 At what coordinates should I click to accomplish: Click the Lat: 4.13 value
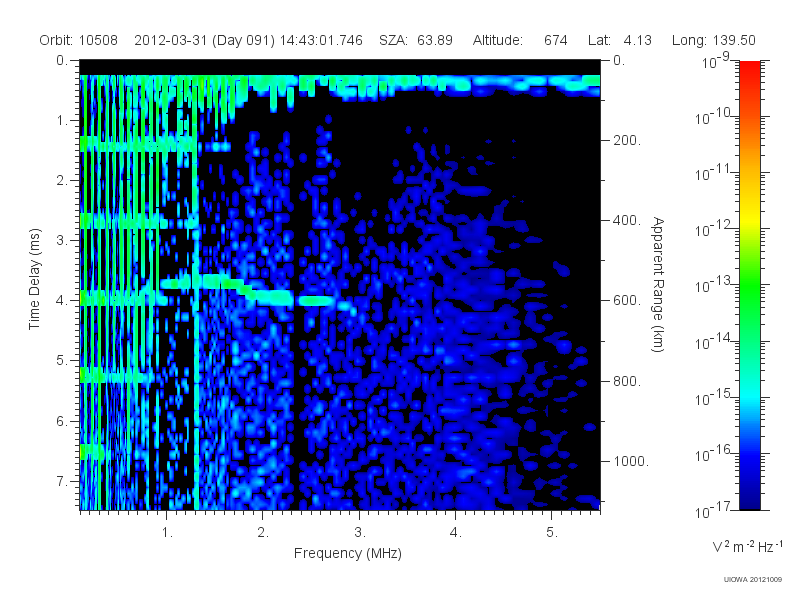pyautogui.click(x=619, y=40)
